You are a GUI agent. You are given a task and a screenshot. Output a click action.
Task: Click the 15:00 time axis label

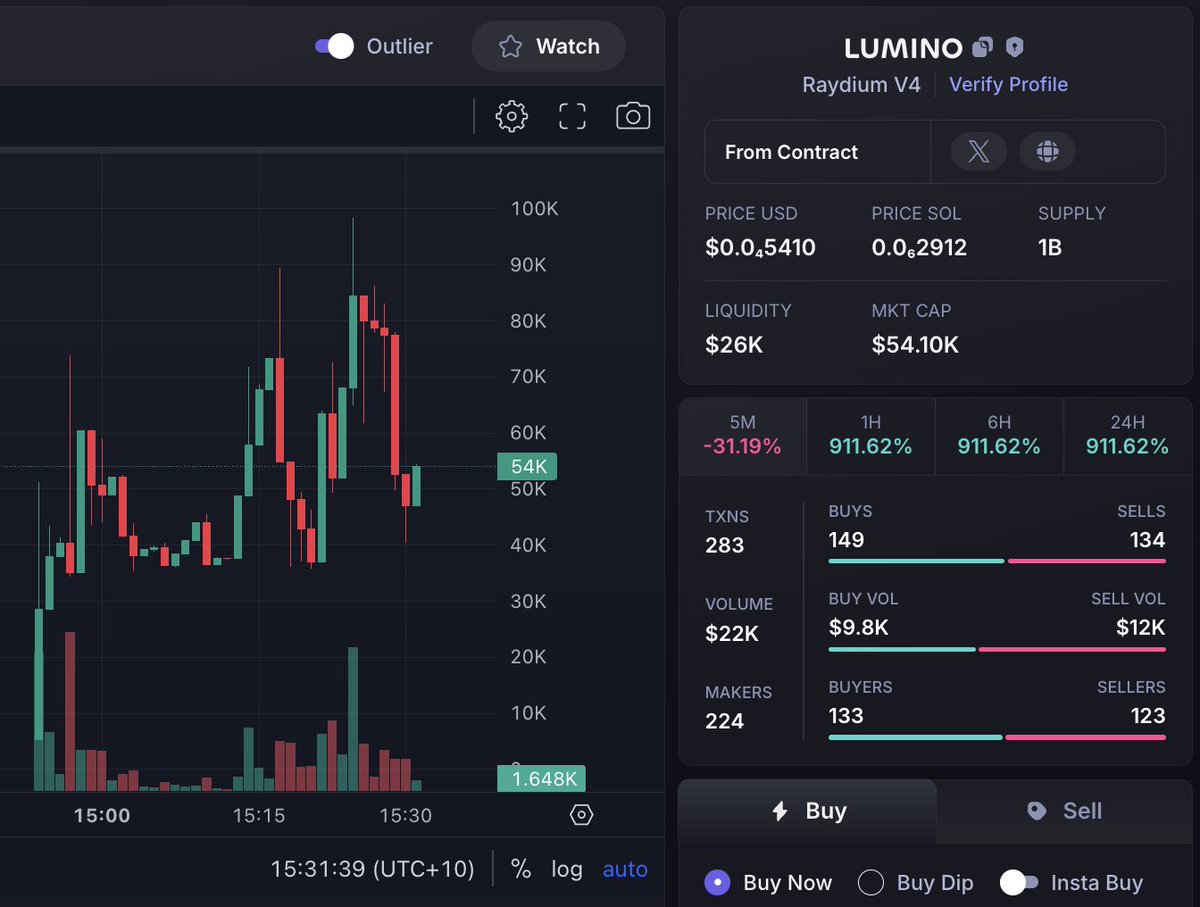(x=102, y=815)
